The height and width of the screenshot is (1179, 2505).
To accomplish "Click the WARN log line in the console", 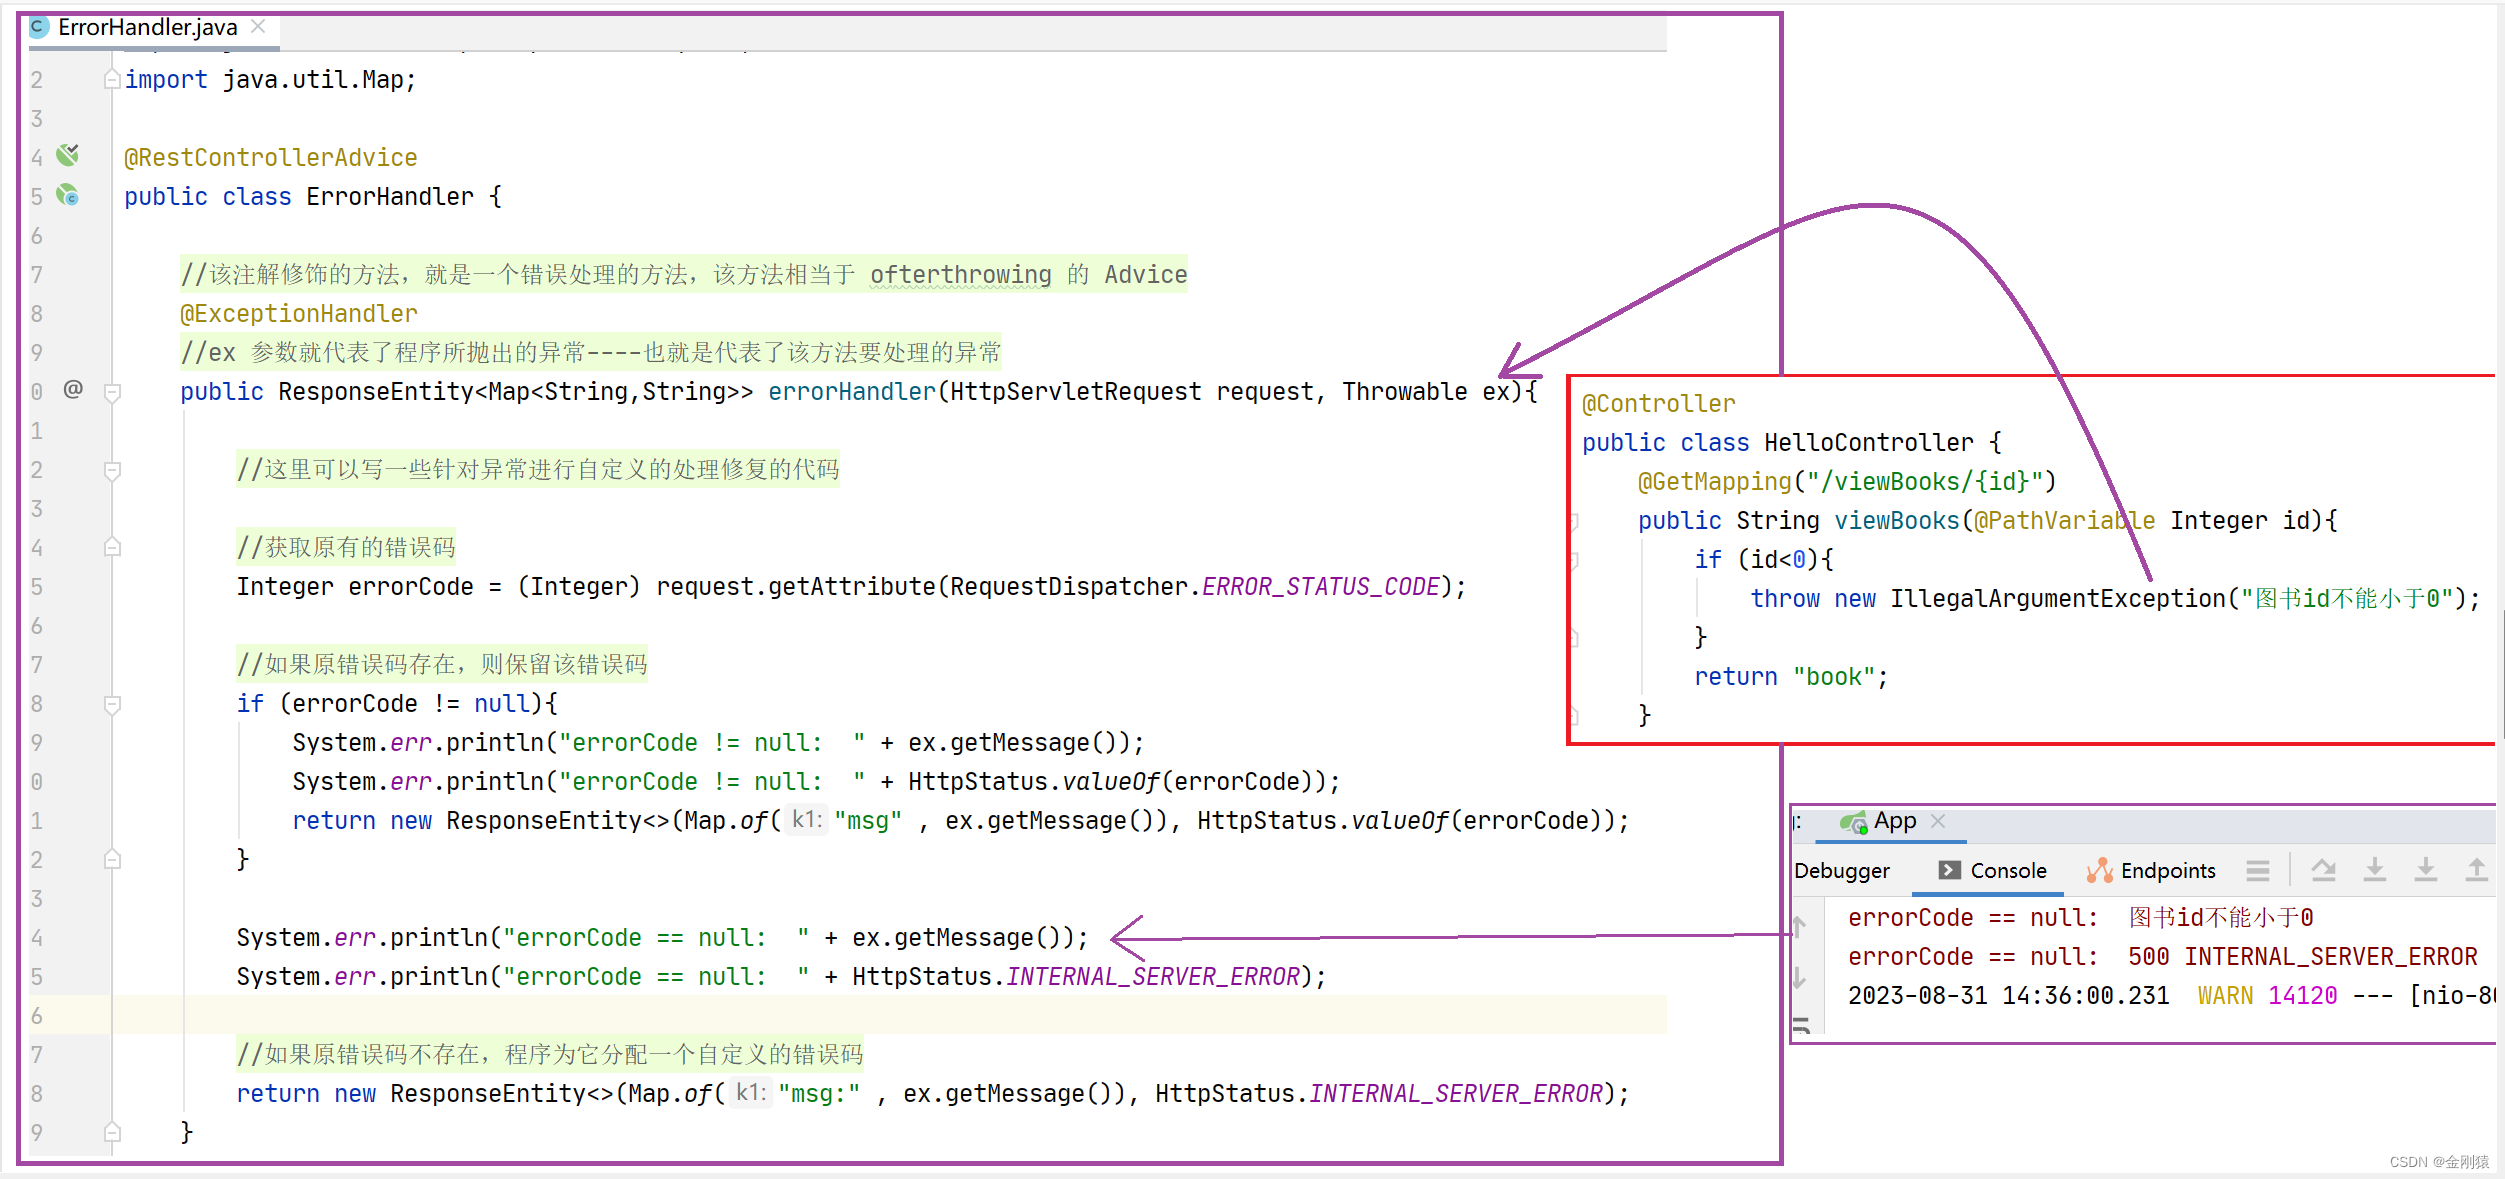I will [2170, 996].
